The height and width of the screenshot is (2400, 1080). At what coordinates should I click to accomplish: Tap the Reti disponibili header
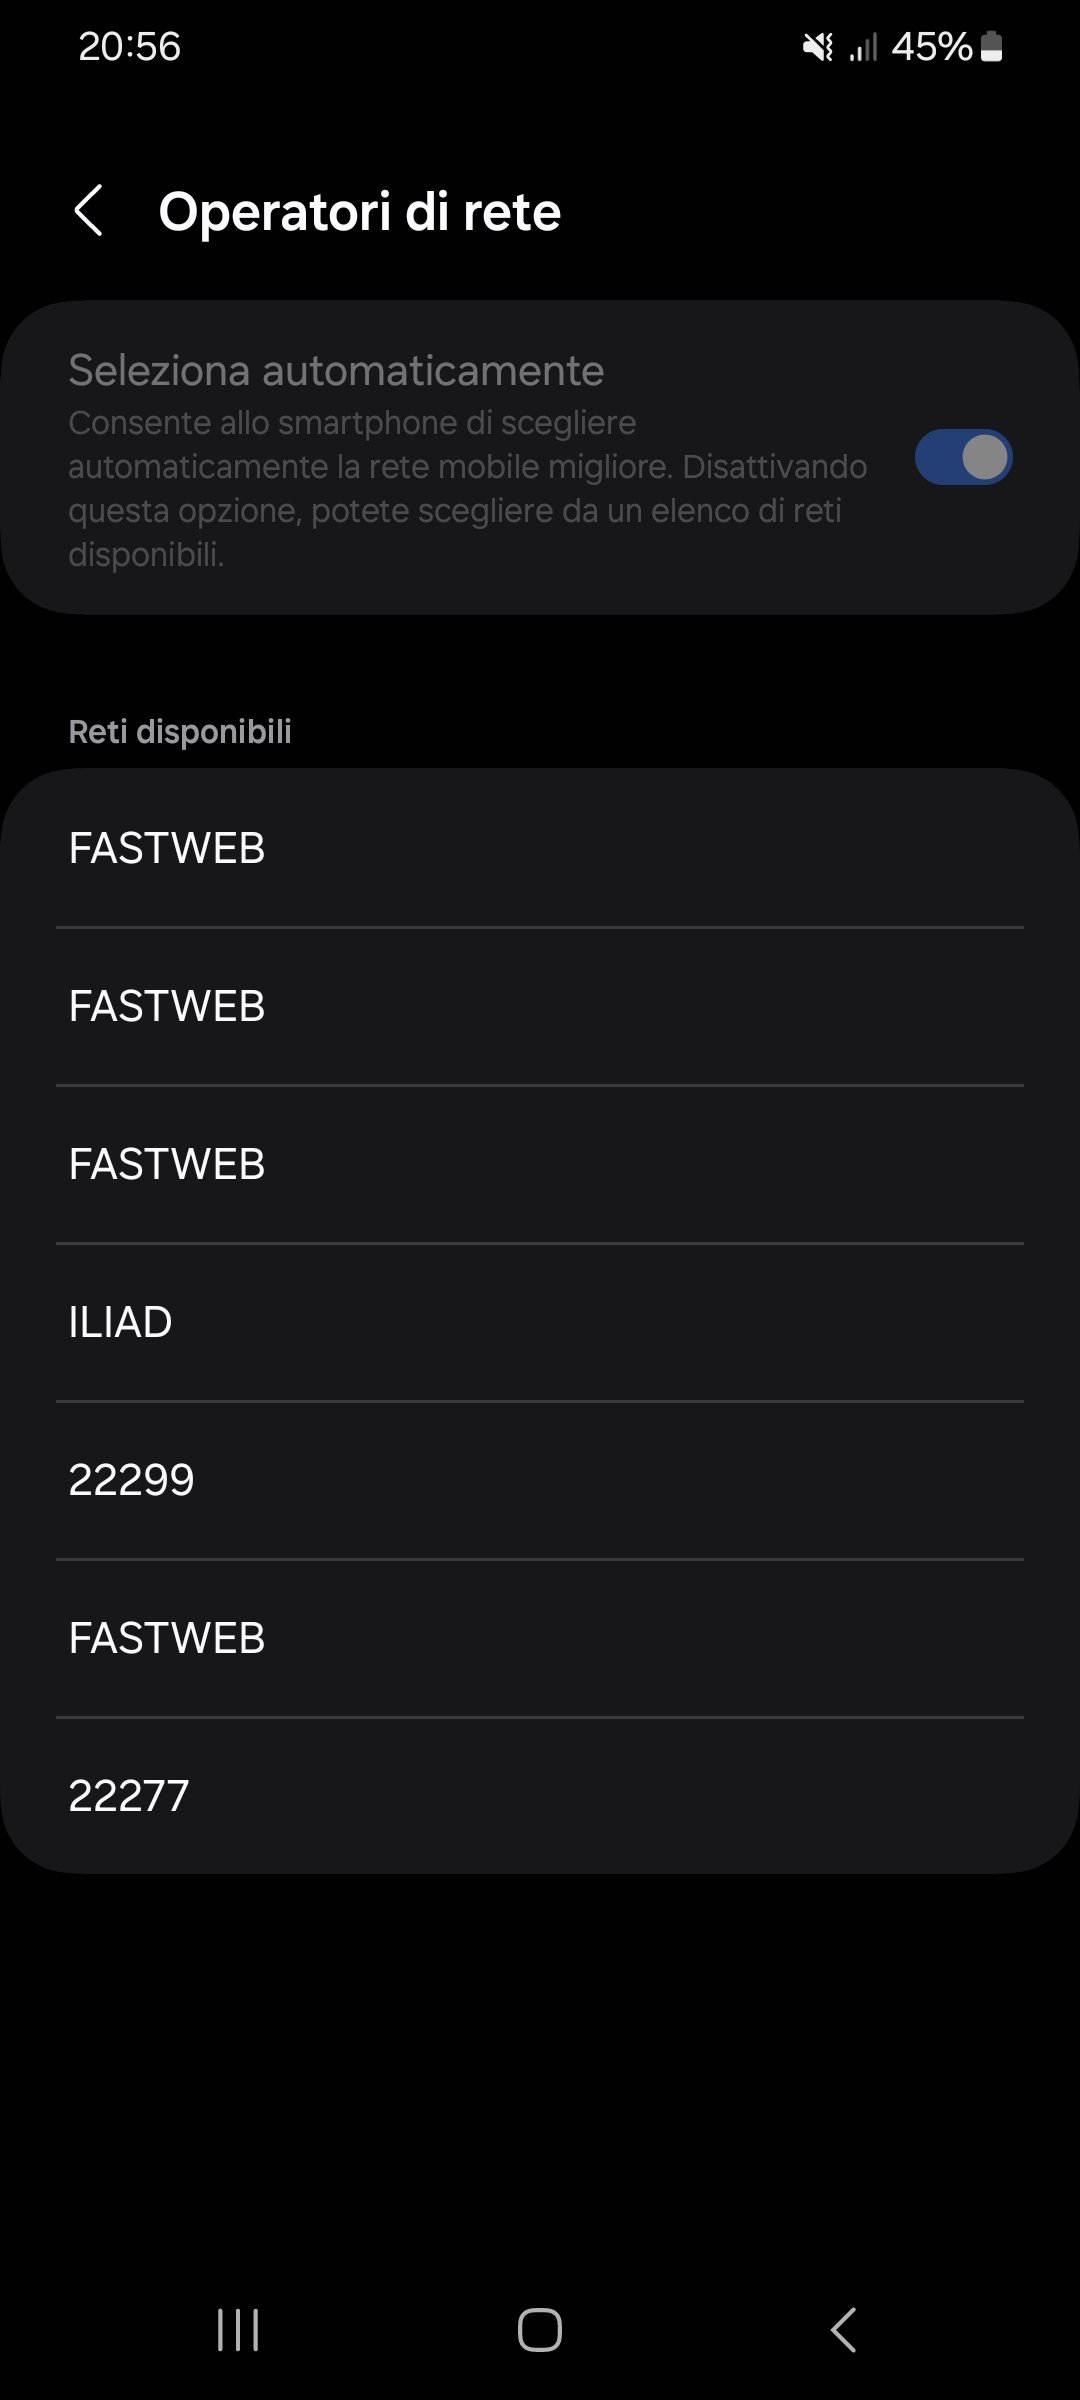180,732
